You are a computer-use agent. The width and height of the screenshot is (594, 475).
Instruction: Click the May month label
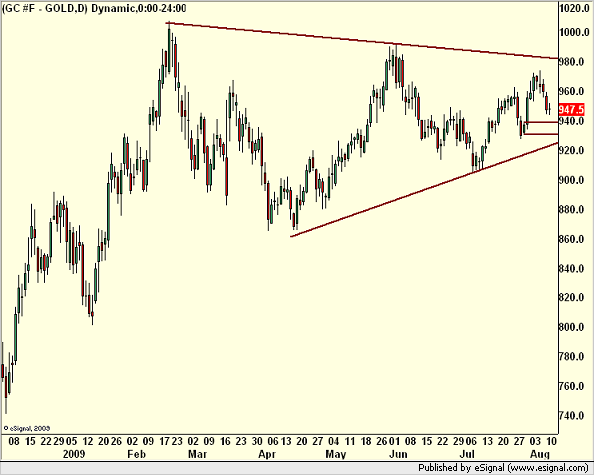click(x=336, y=454)
